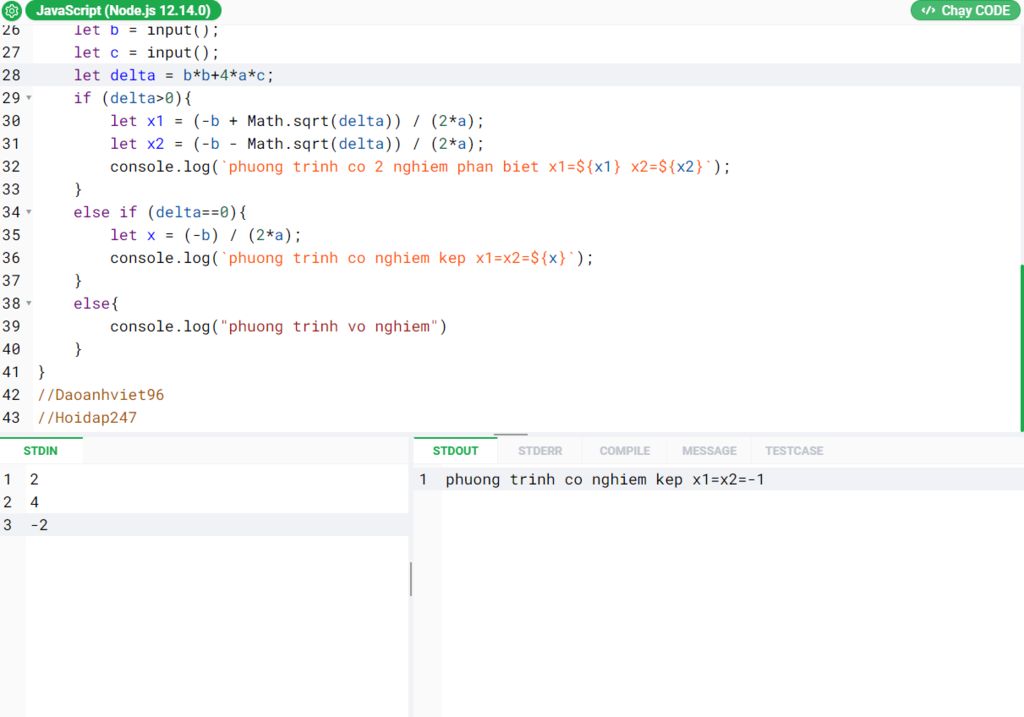Switch to the STDOUT tab
Image resolution: width=1024 pixels, height=717 pixels.
pyautogui.click(x=455, y=451)
